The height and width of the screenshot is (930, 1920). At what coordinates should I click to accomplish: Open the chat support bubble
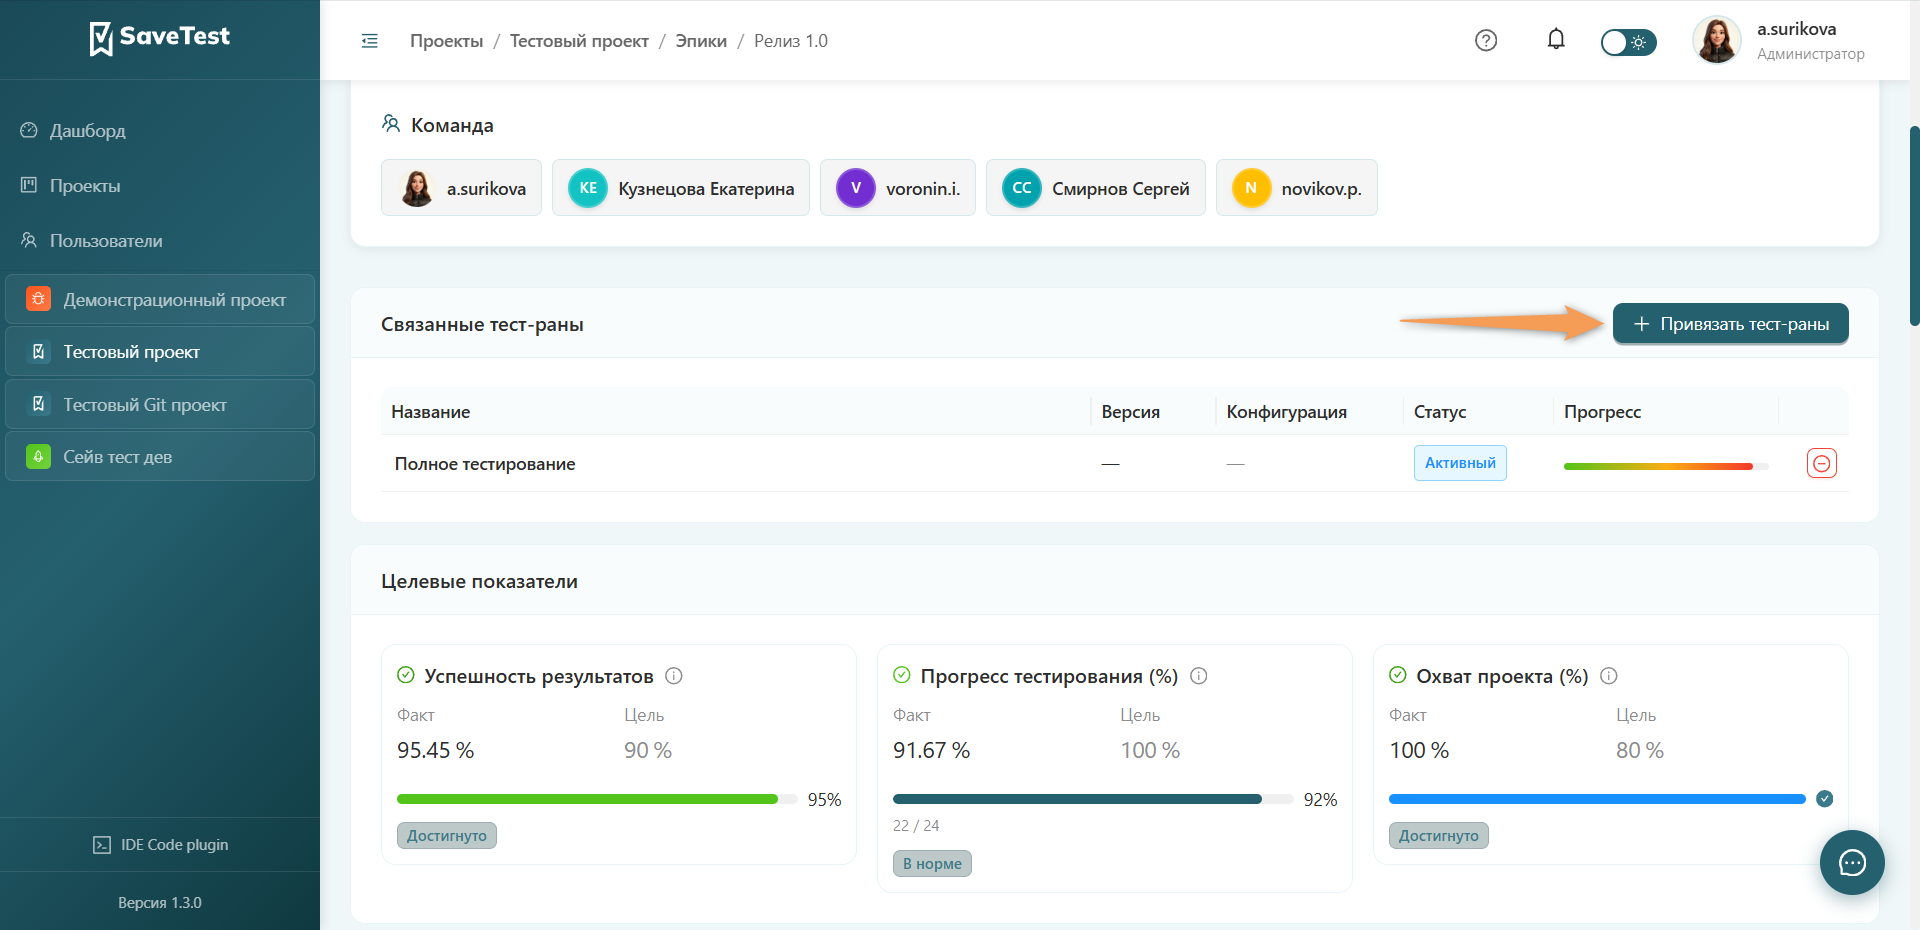coord(1852,862)
